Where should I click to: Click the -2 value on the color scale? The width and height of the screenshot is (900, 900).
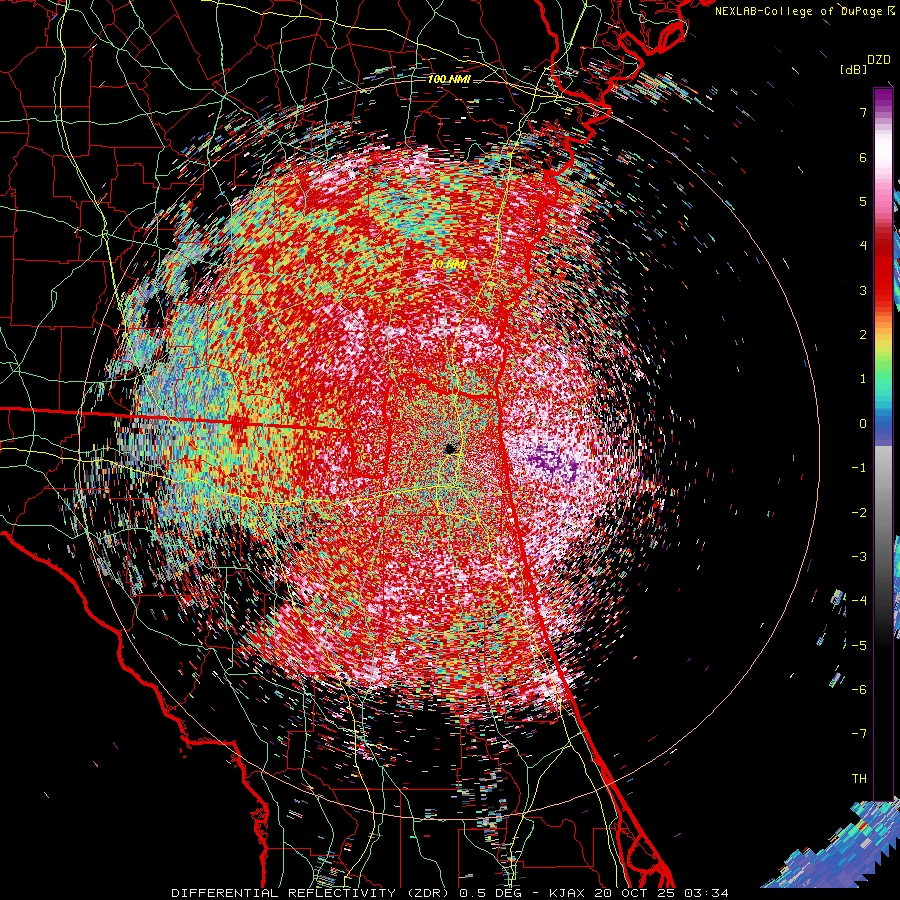[x=859, y=513]
